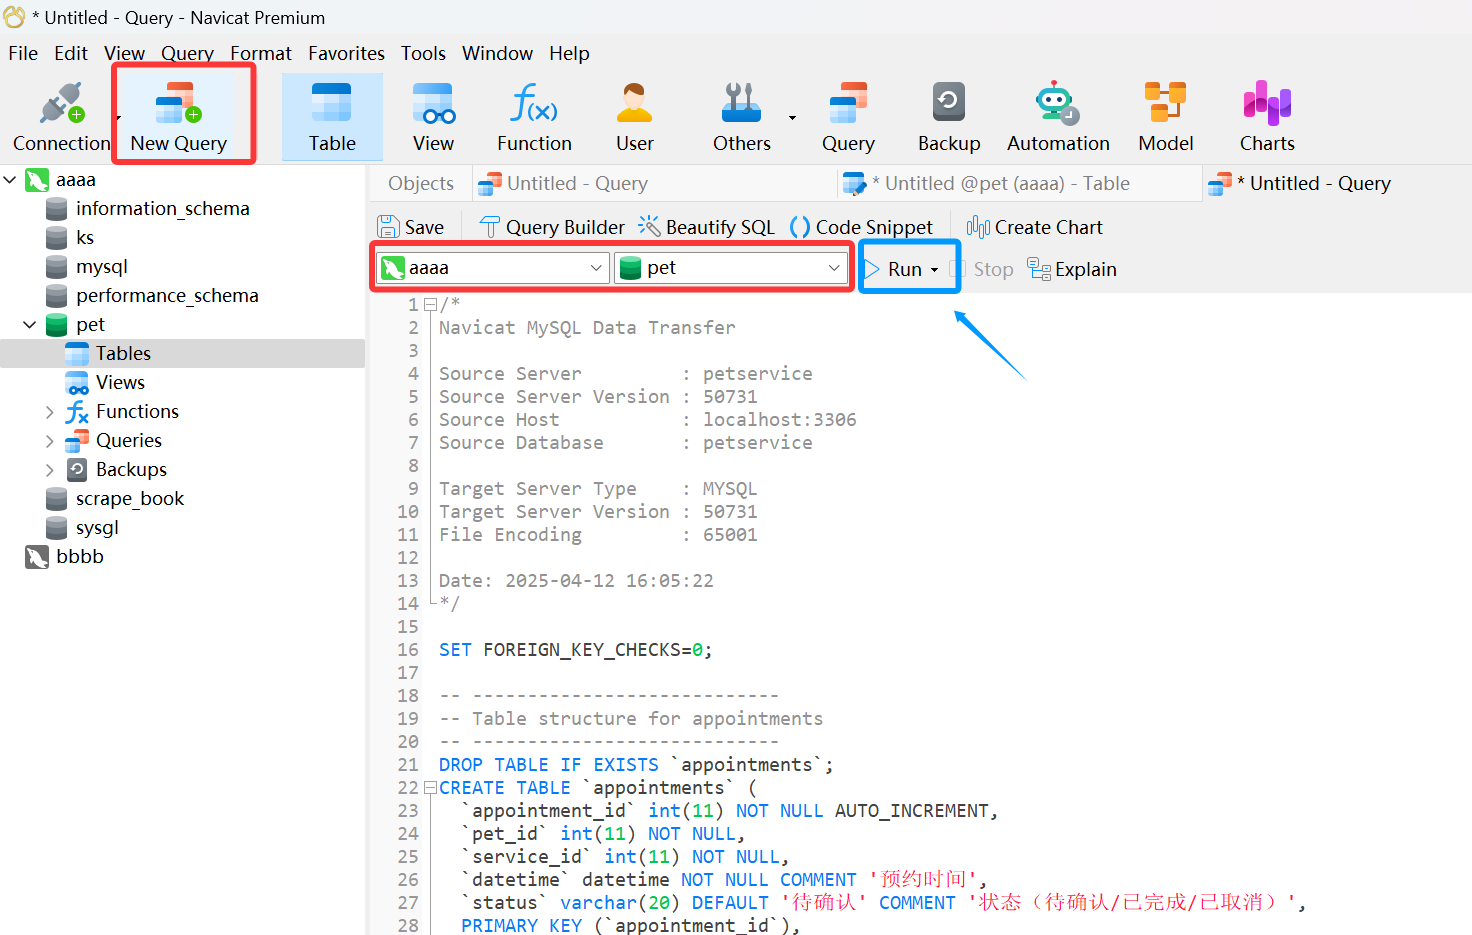1472x935 pixels.
Task: Open the File menu
Action: (23, 53)
